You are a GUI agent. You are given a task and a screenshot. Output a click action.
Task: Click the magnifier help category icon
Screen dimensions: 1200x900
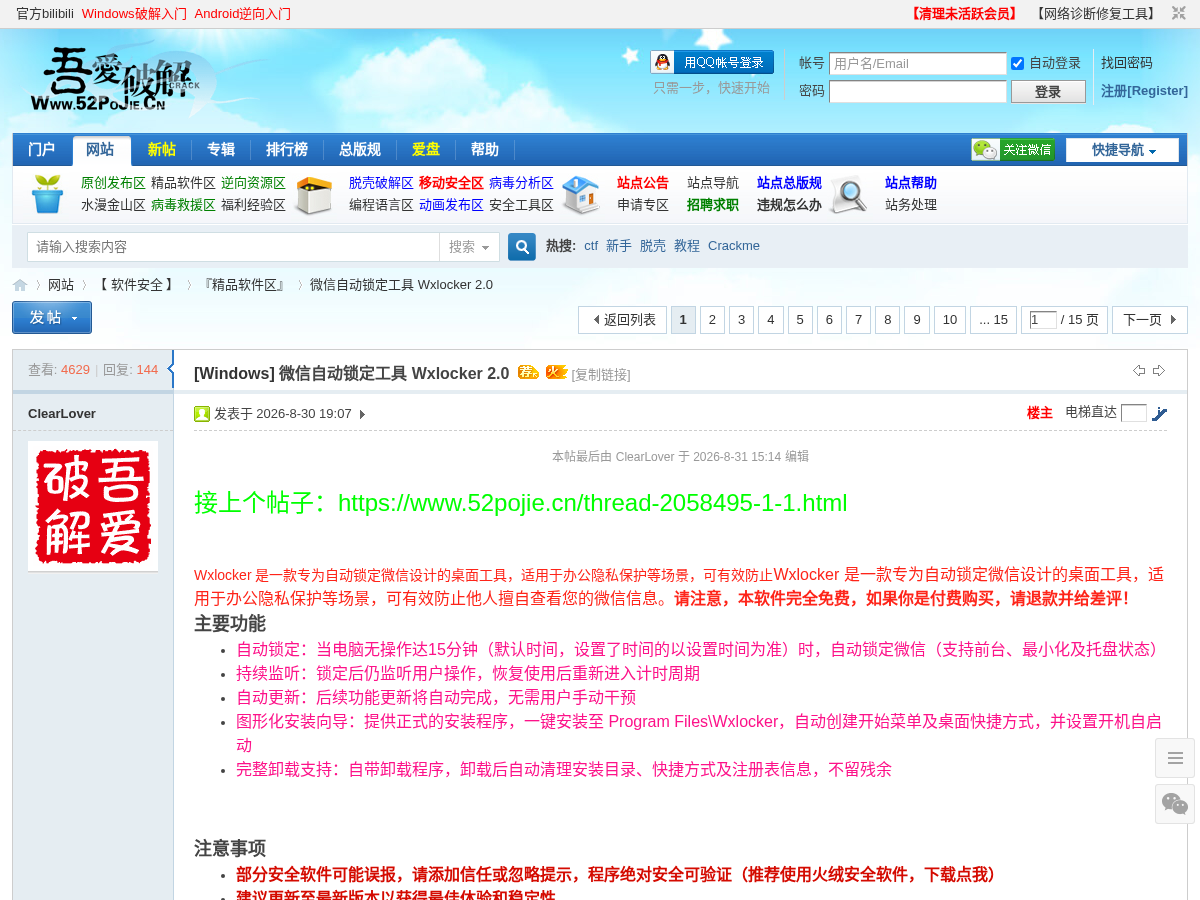pyautogui.click(x=849, y=195)
